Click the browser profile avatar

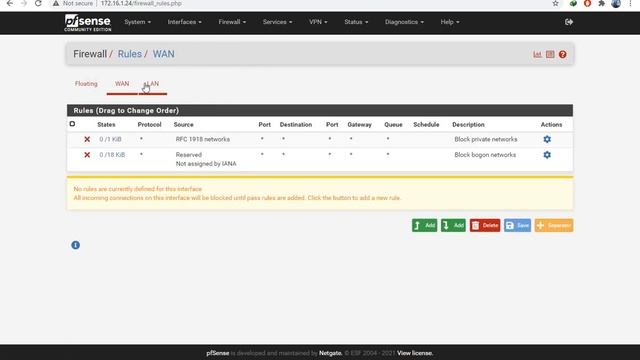click(x=616, y=3)
